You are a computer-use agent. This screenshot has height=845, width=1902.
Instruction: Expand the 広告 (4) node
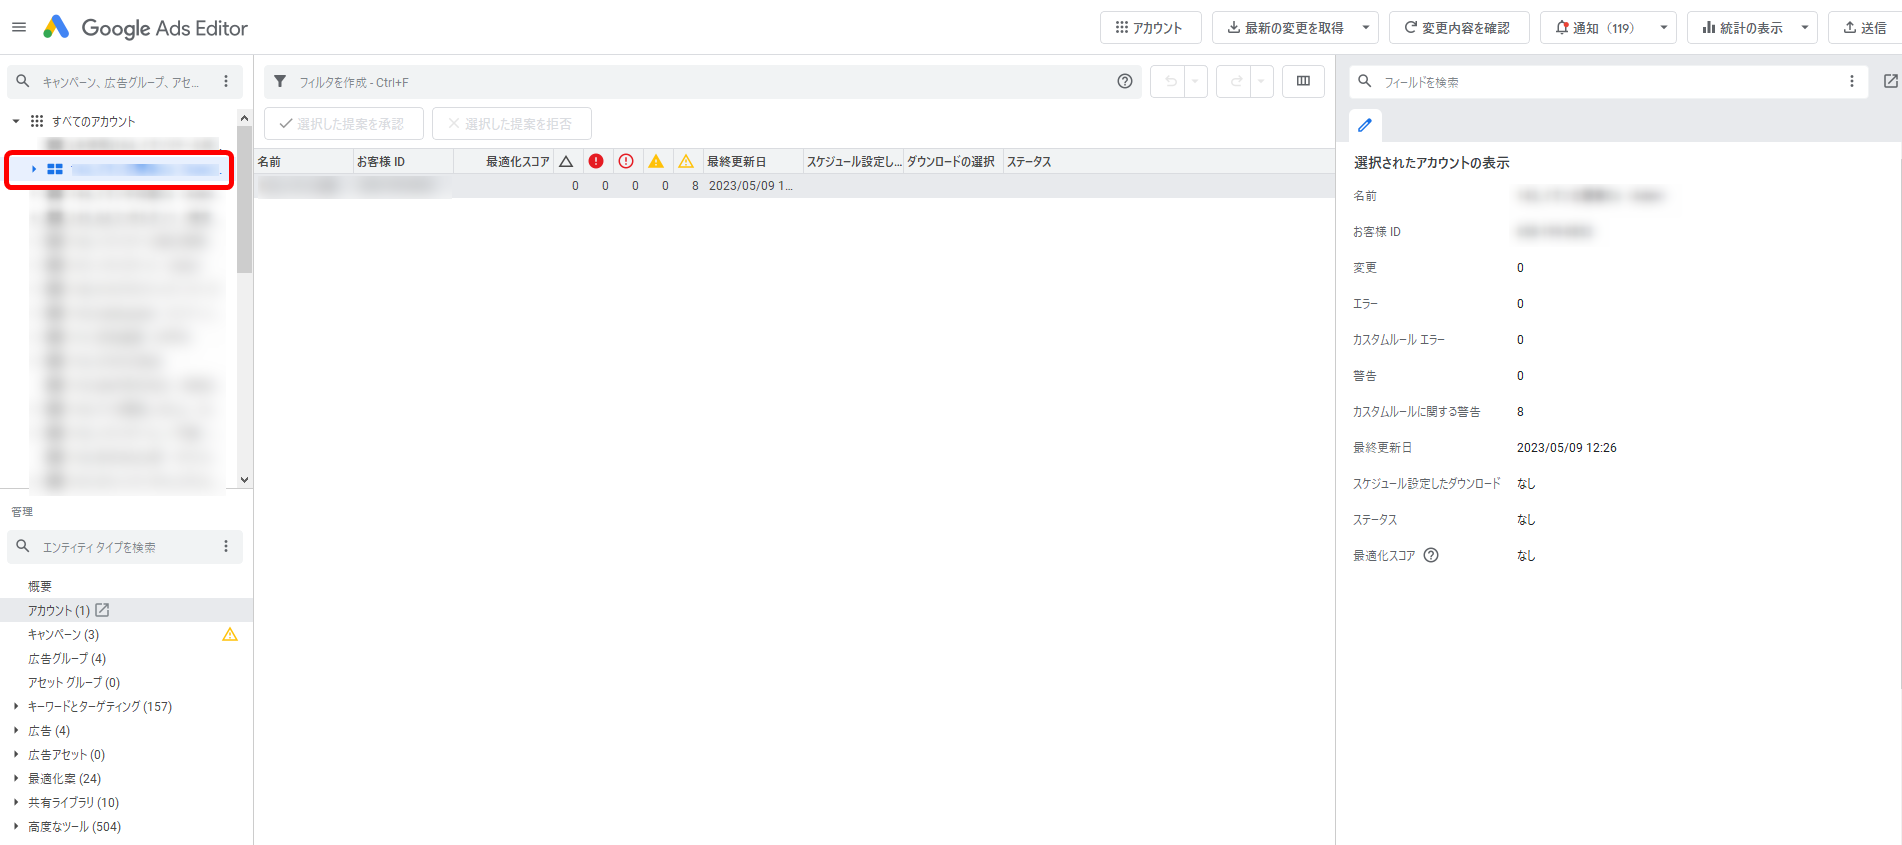point(16,730)
